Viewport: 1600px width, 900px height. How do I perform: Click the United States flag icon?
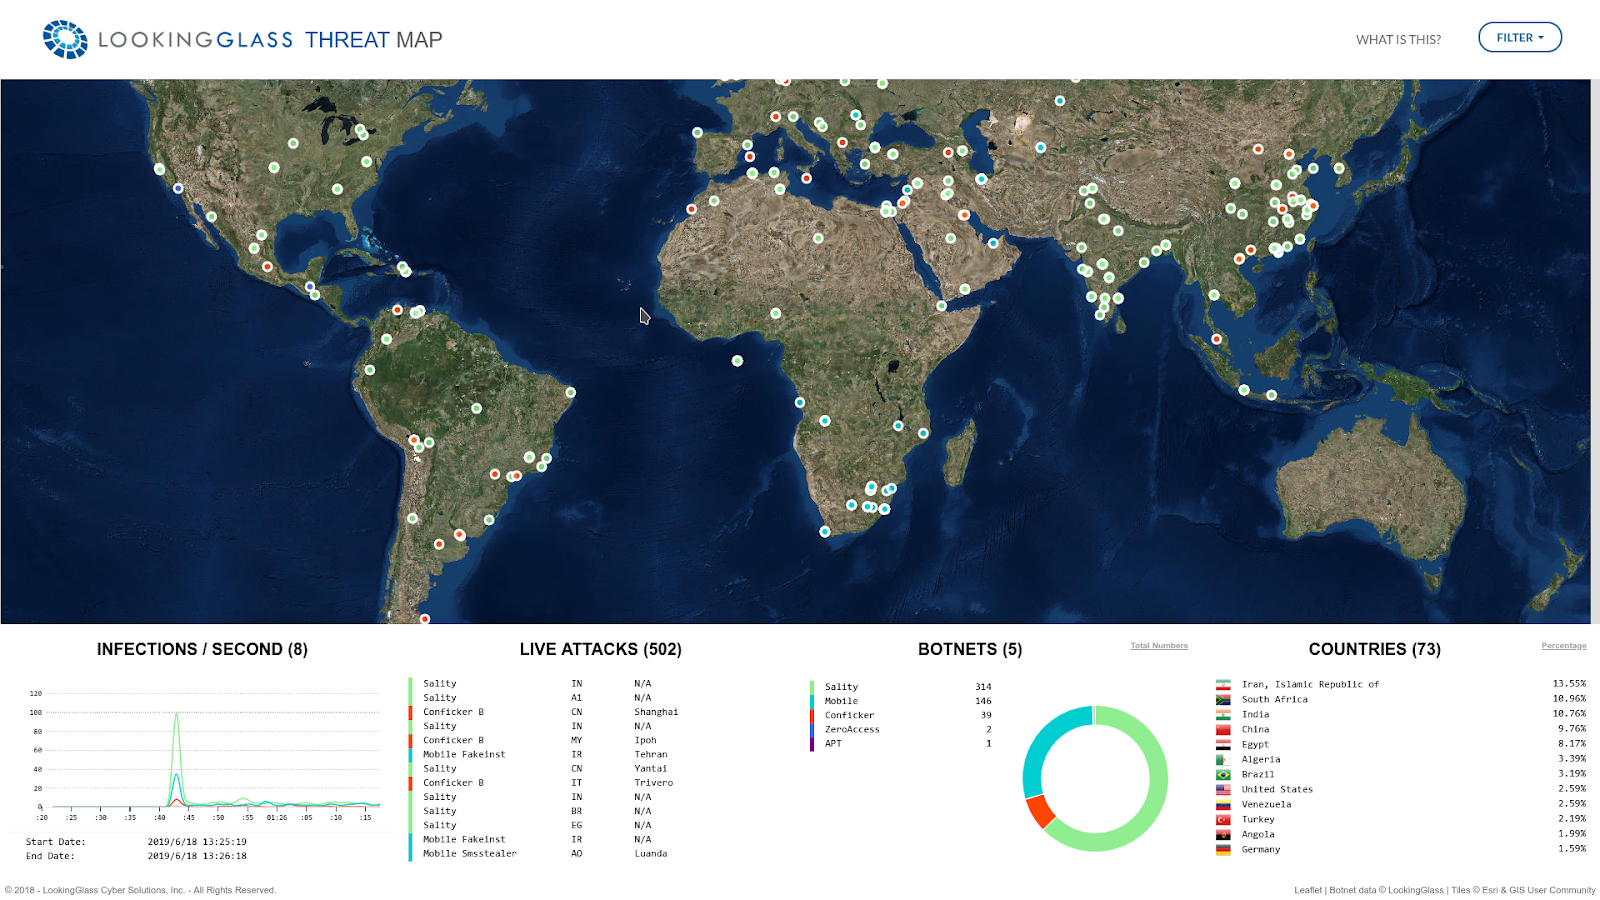[x=1224, y=789]
